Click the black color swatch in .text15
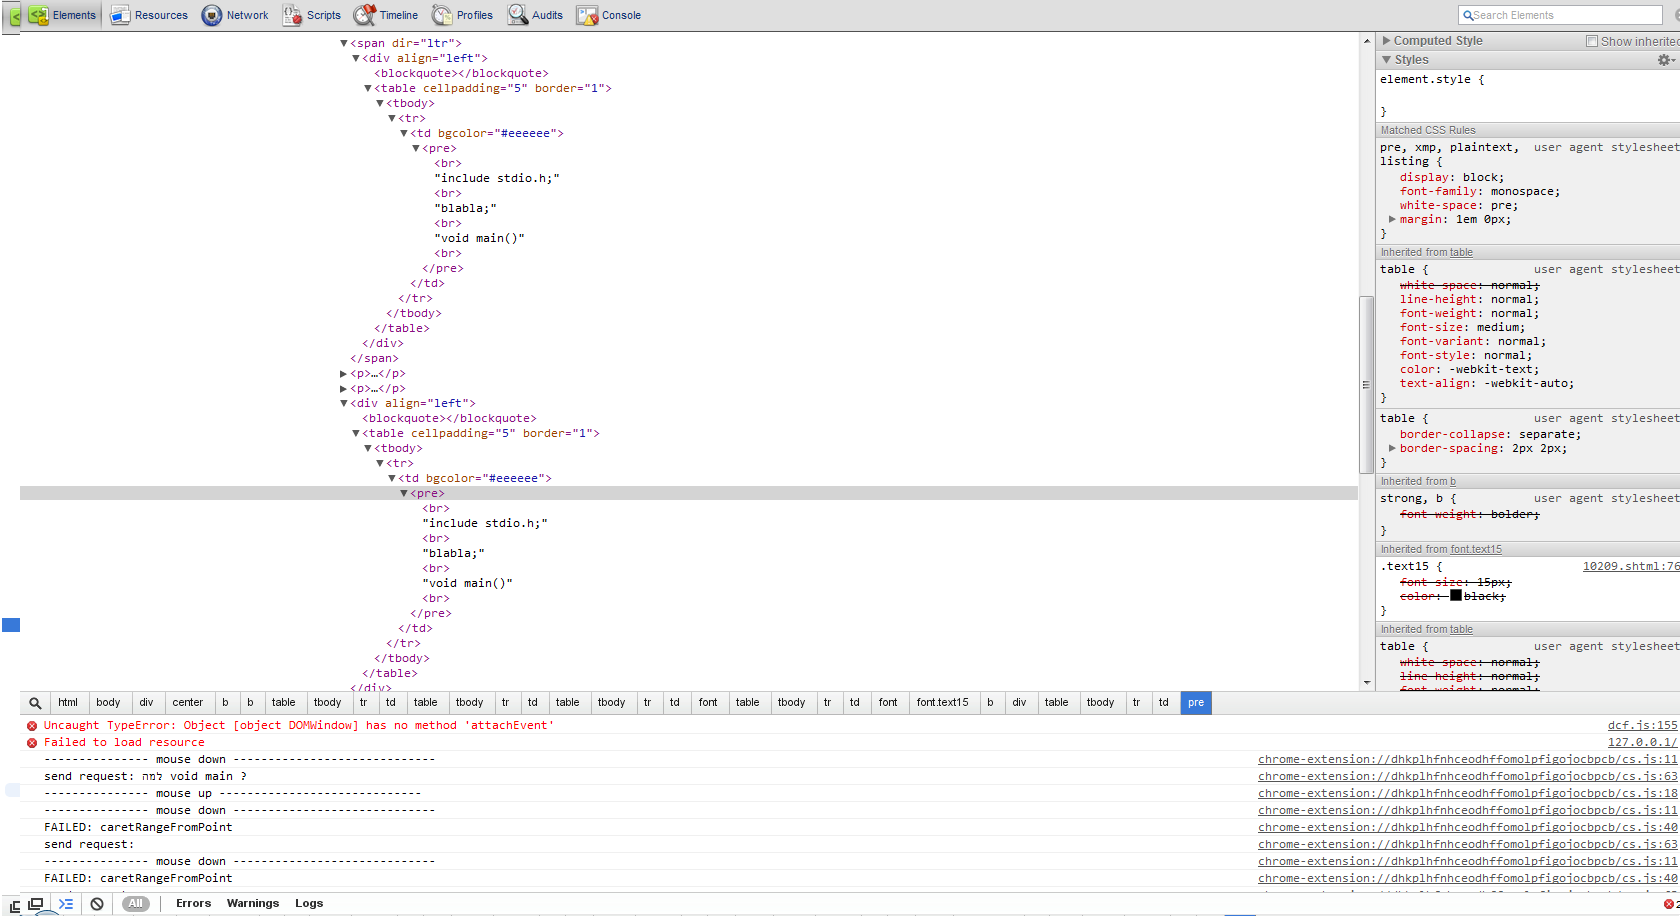The width and height of the screenshot is (1680, 916). [x=1456, y=595]
